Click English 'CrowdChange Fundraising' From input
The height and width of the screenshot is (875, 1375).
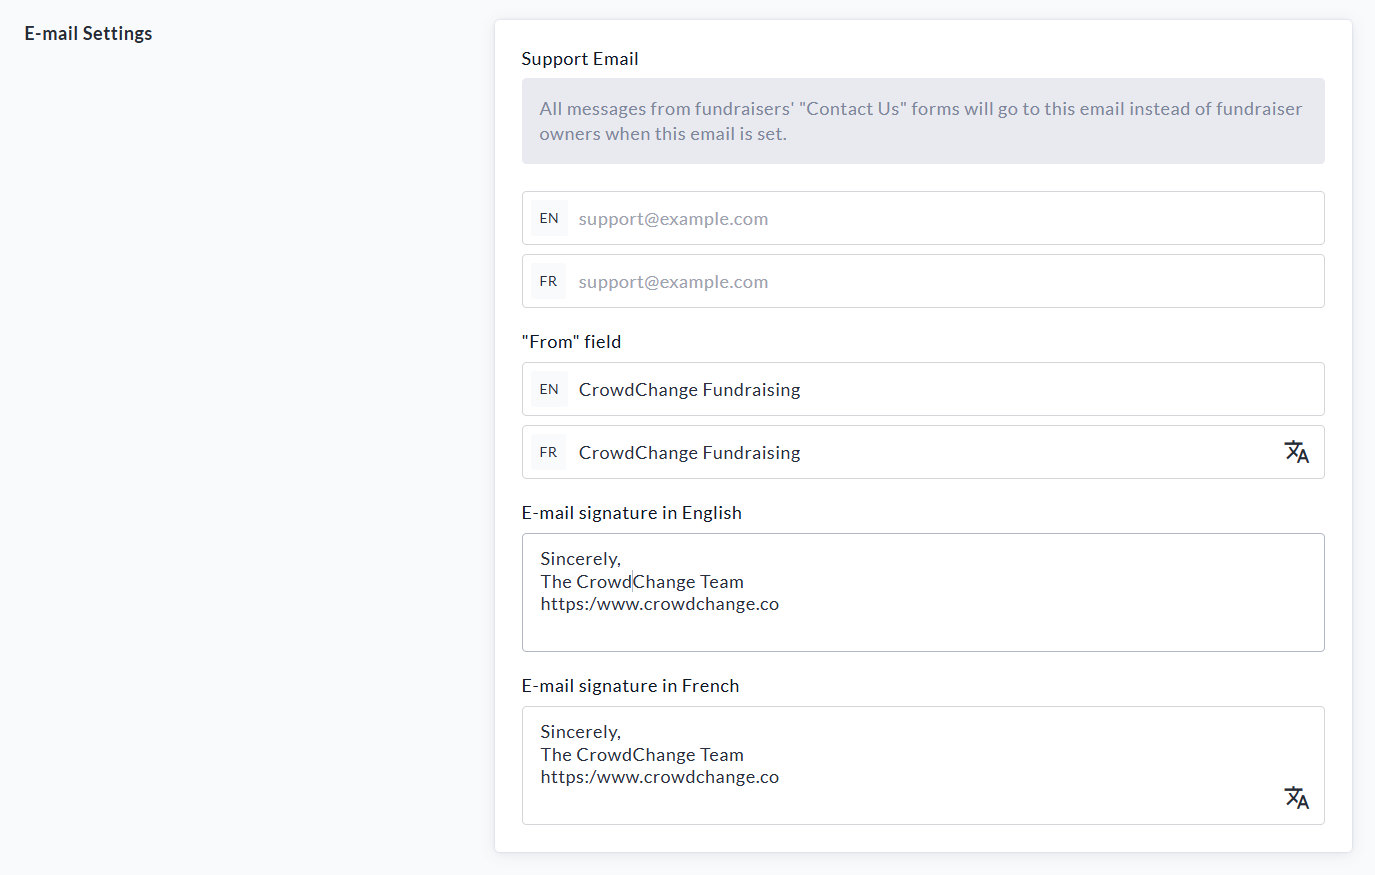(x=920, y=390)
